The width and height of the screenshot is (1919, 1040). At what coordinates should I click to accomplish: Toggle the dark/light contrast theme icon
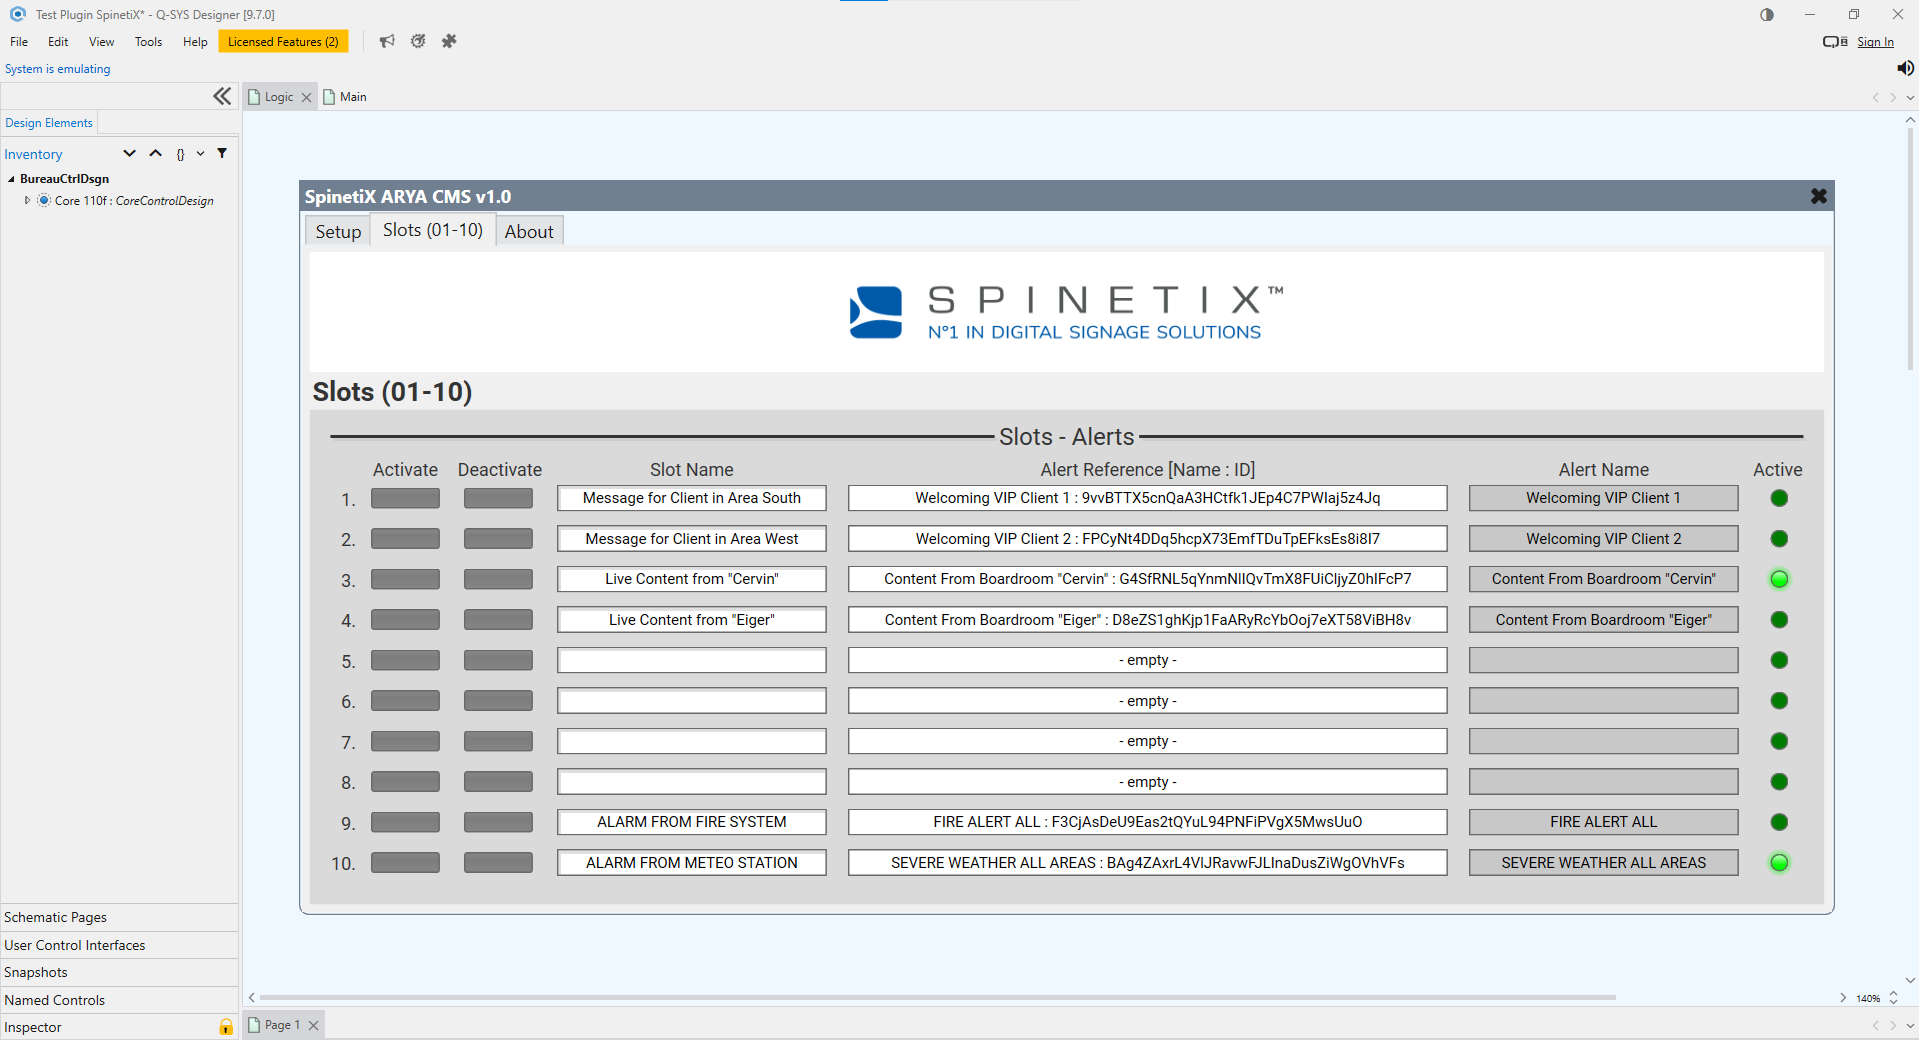[x=1767, y=15]
